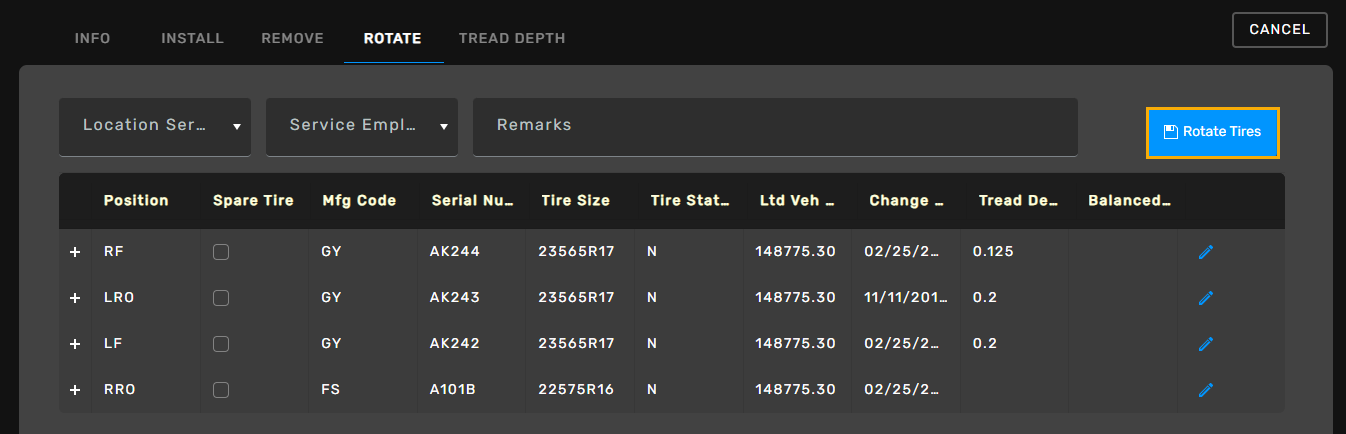Click the edit pencil for RF tire
The height and width of the screenshot is (434, 1346).
click(1205, 252)
